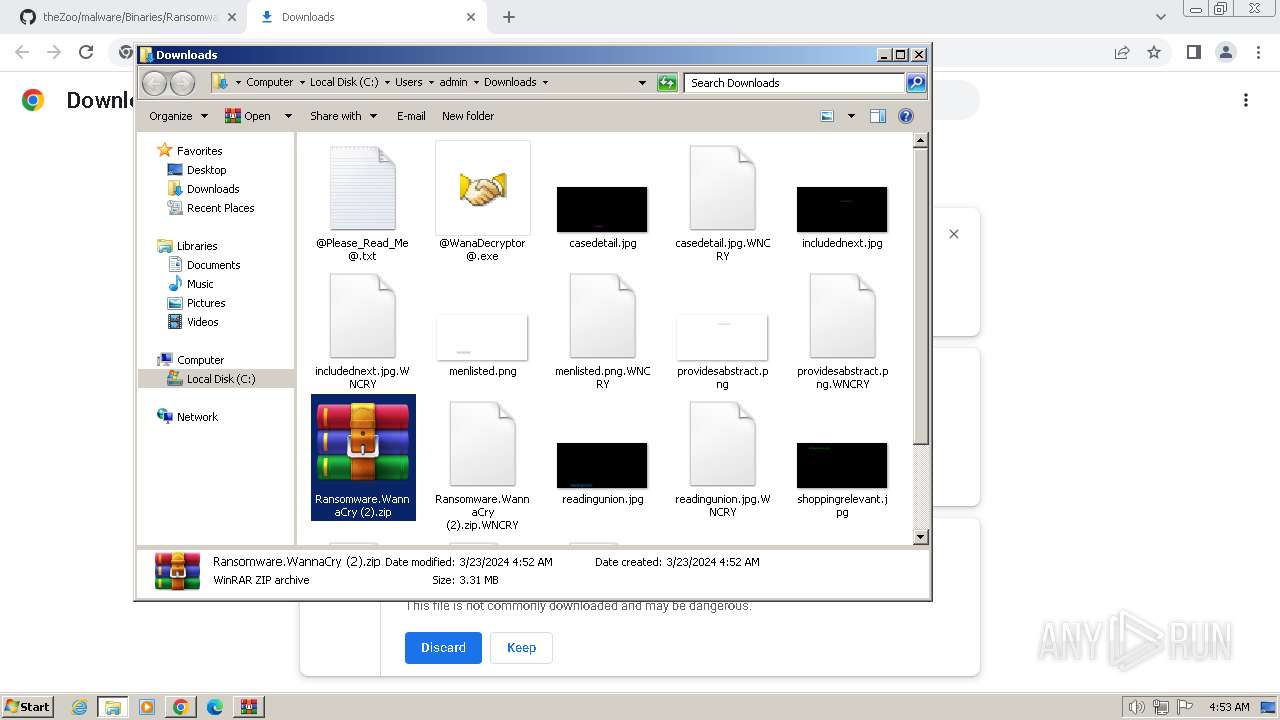This screenshot has width=1280, height=720.
Task: Select Favorites in navigation pane
Action: pos(199,151)
